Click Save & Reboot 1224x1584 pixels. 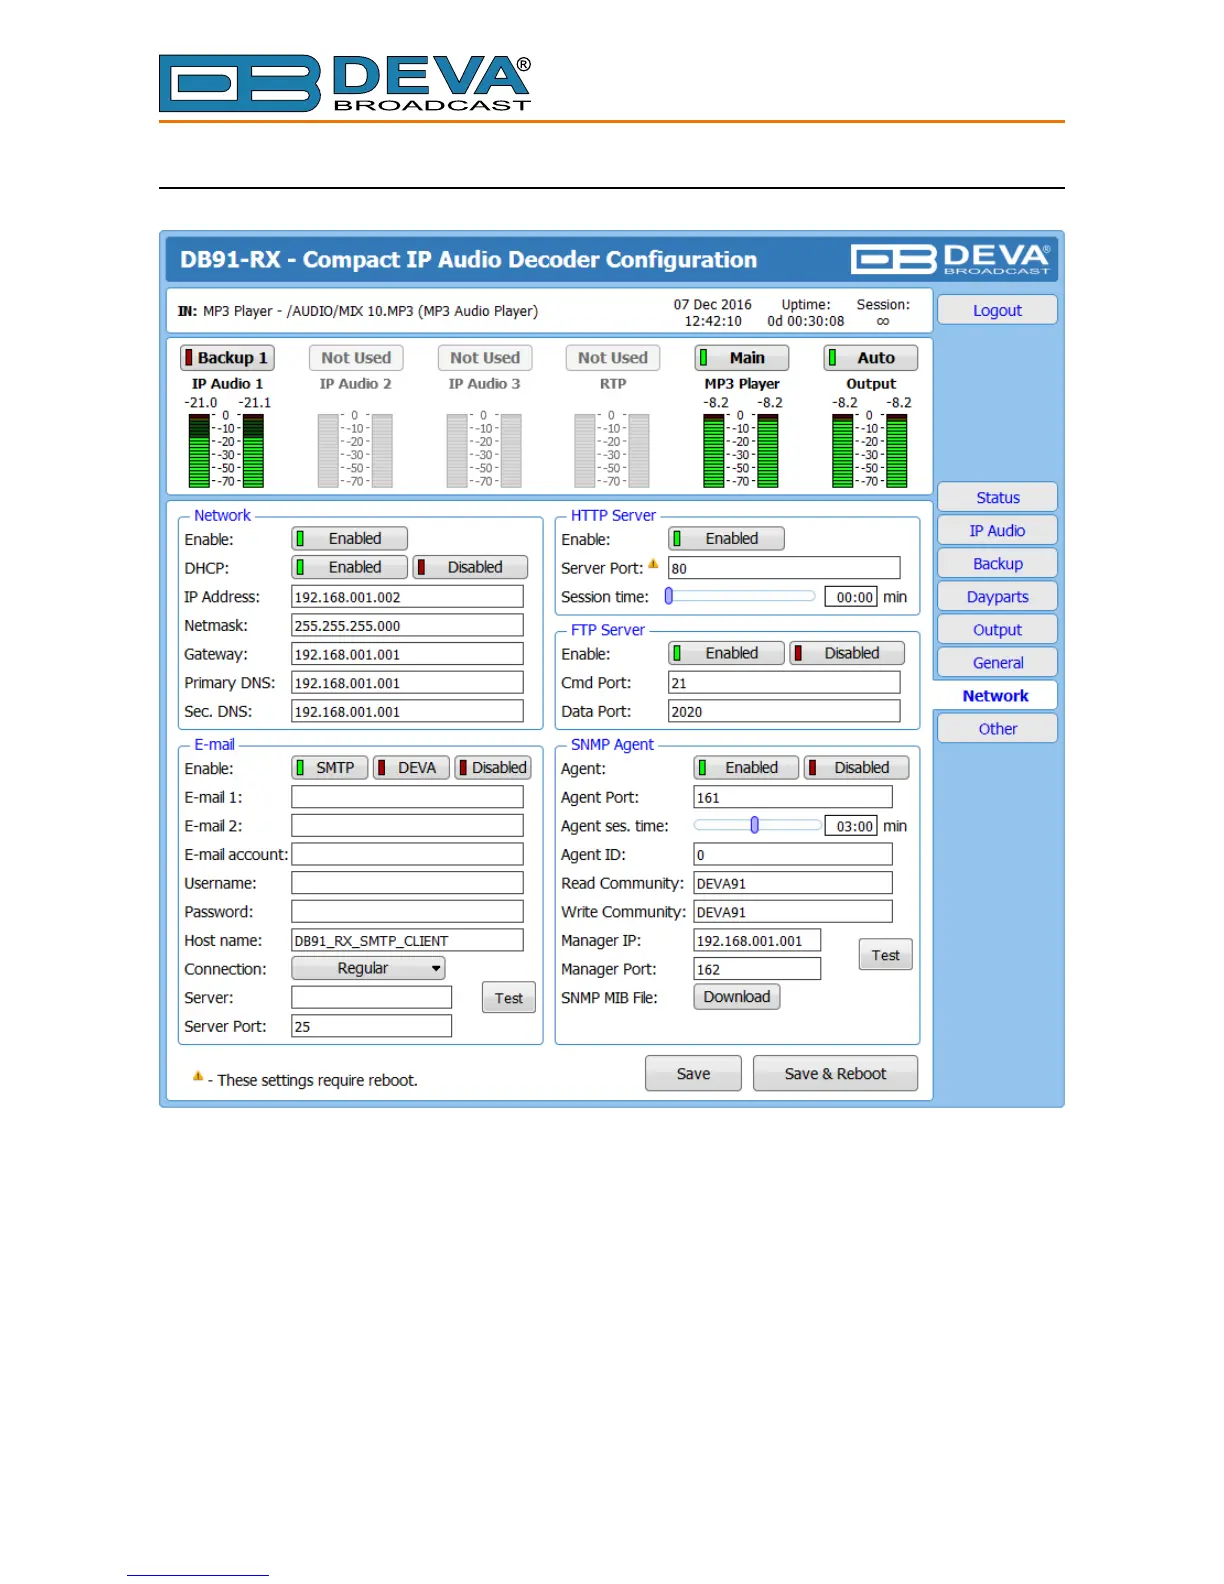pos(835,1074)
